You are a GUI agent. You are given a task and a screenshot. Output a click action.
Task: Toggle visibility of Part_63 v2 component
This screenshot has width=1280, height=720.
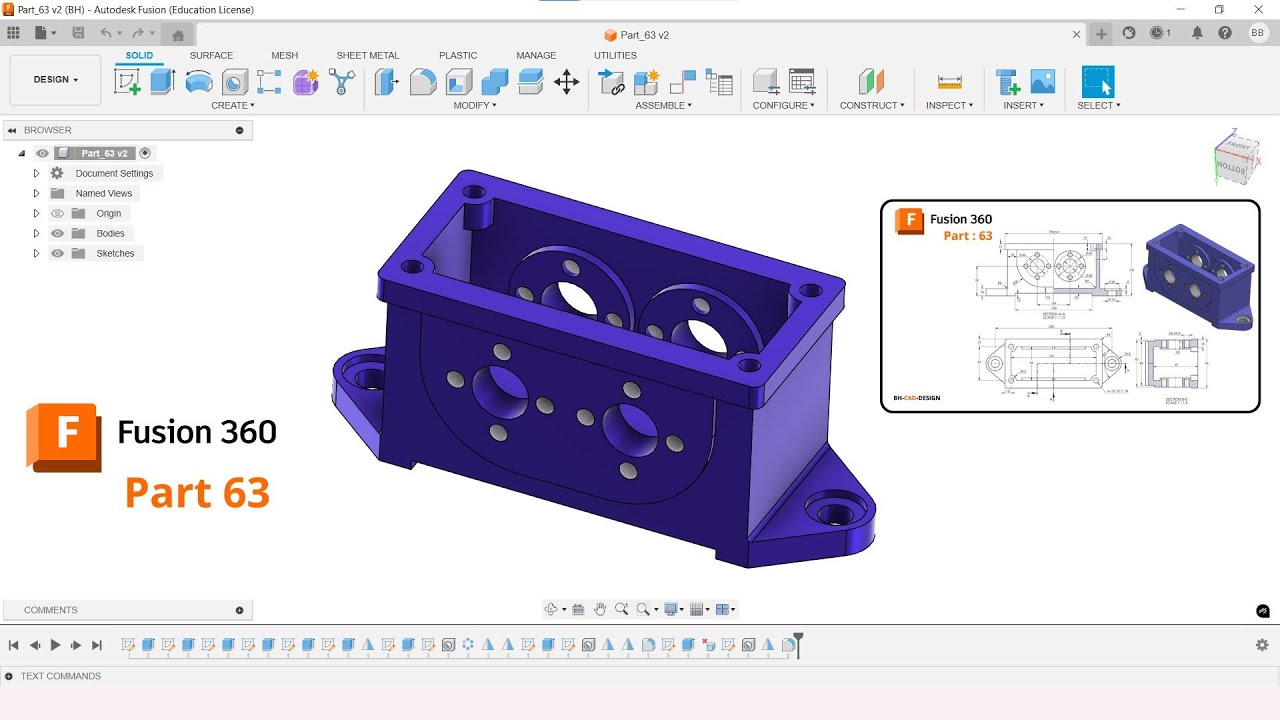click(x=42, y=153)
